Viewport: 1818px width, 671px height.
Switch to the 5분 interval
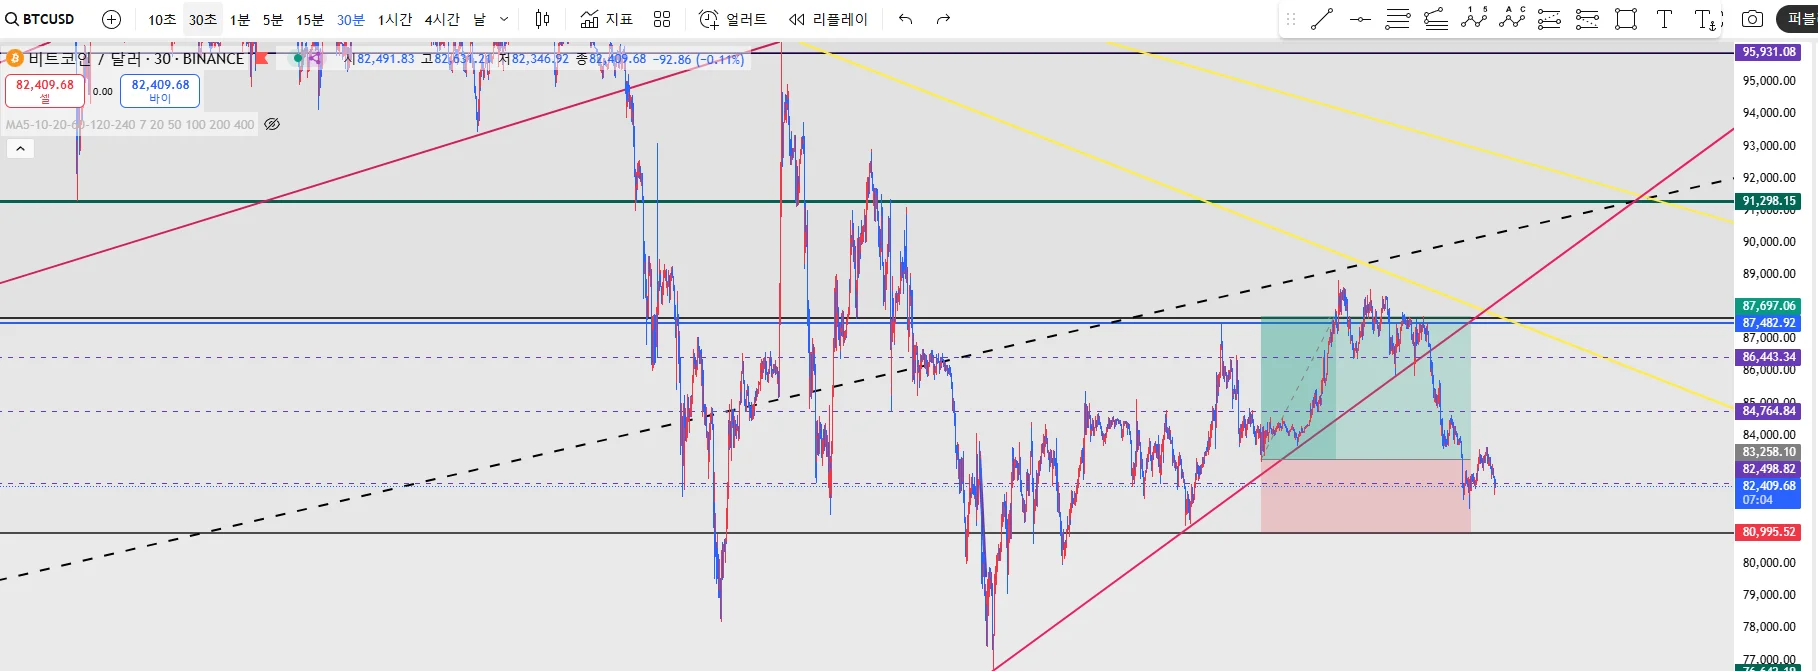pos(273,19)
